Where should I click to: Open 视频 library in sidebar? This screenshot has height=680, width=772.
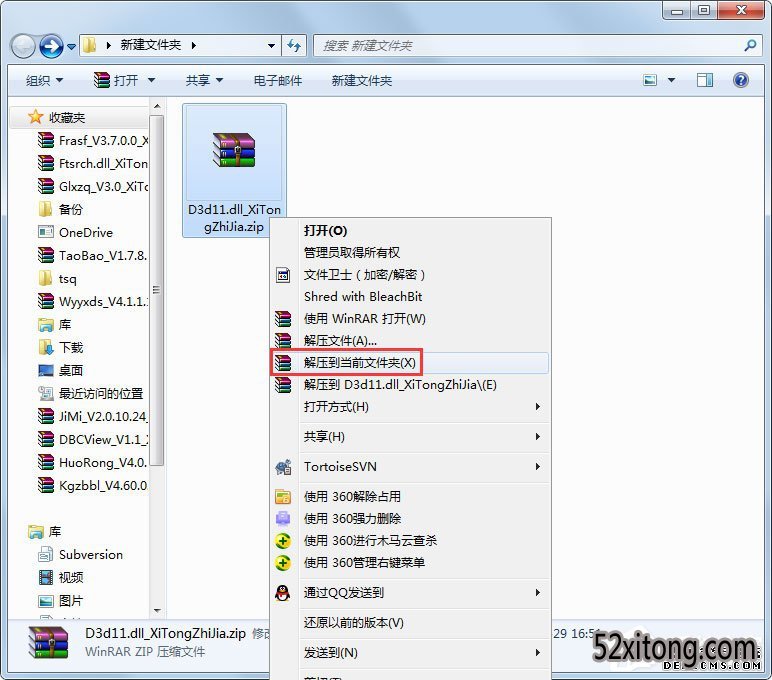(61, 578)
